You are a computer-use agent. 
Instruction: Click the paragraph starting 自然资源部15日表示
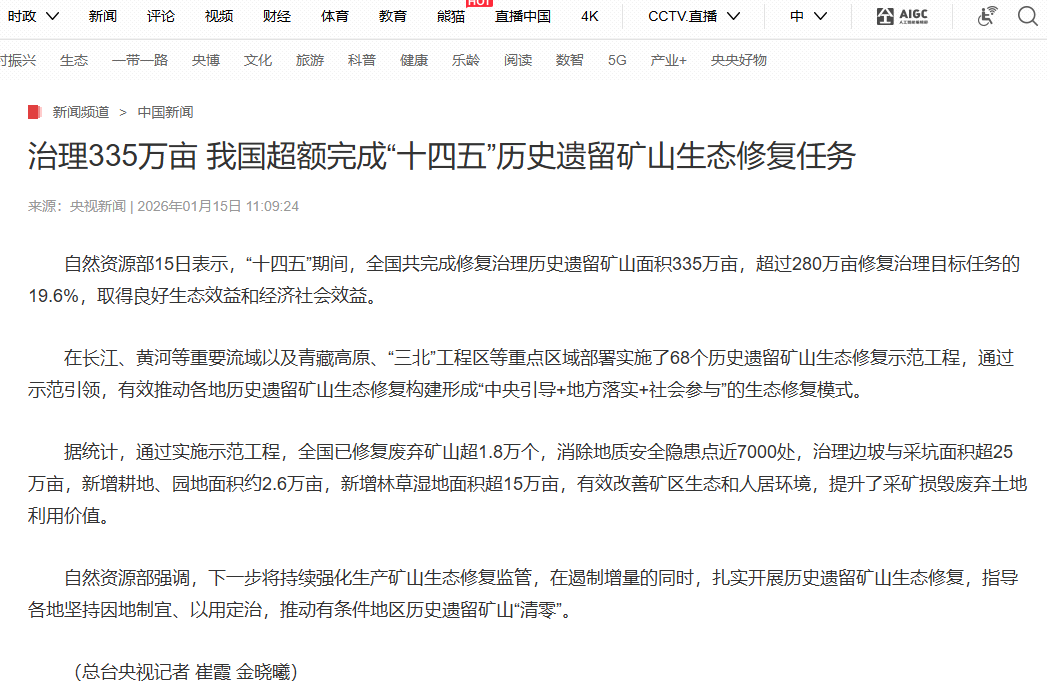click(x=524, y=280)
